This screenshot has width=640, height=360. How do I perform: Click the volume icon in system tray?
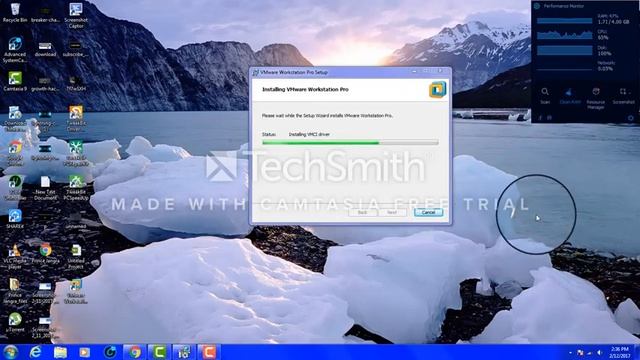point(599,352)
